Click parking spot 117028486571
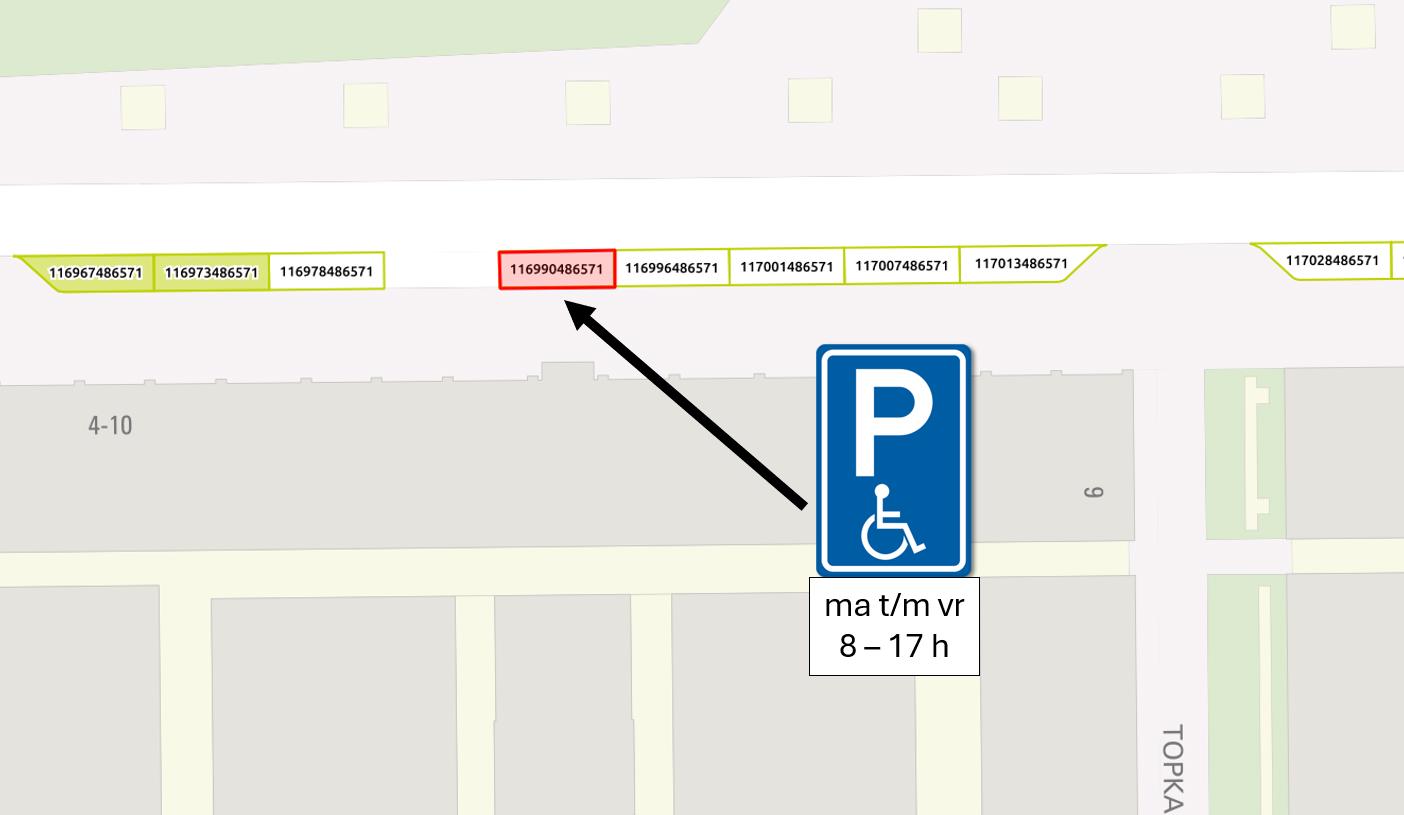1404x815 pixels. pos(1331,261)
